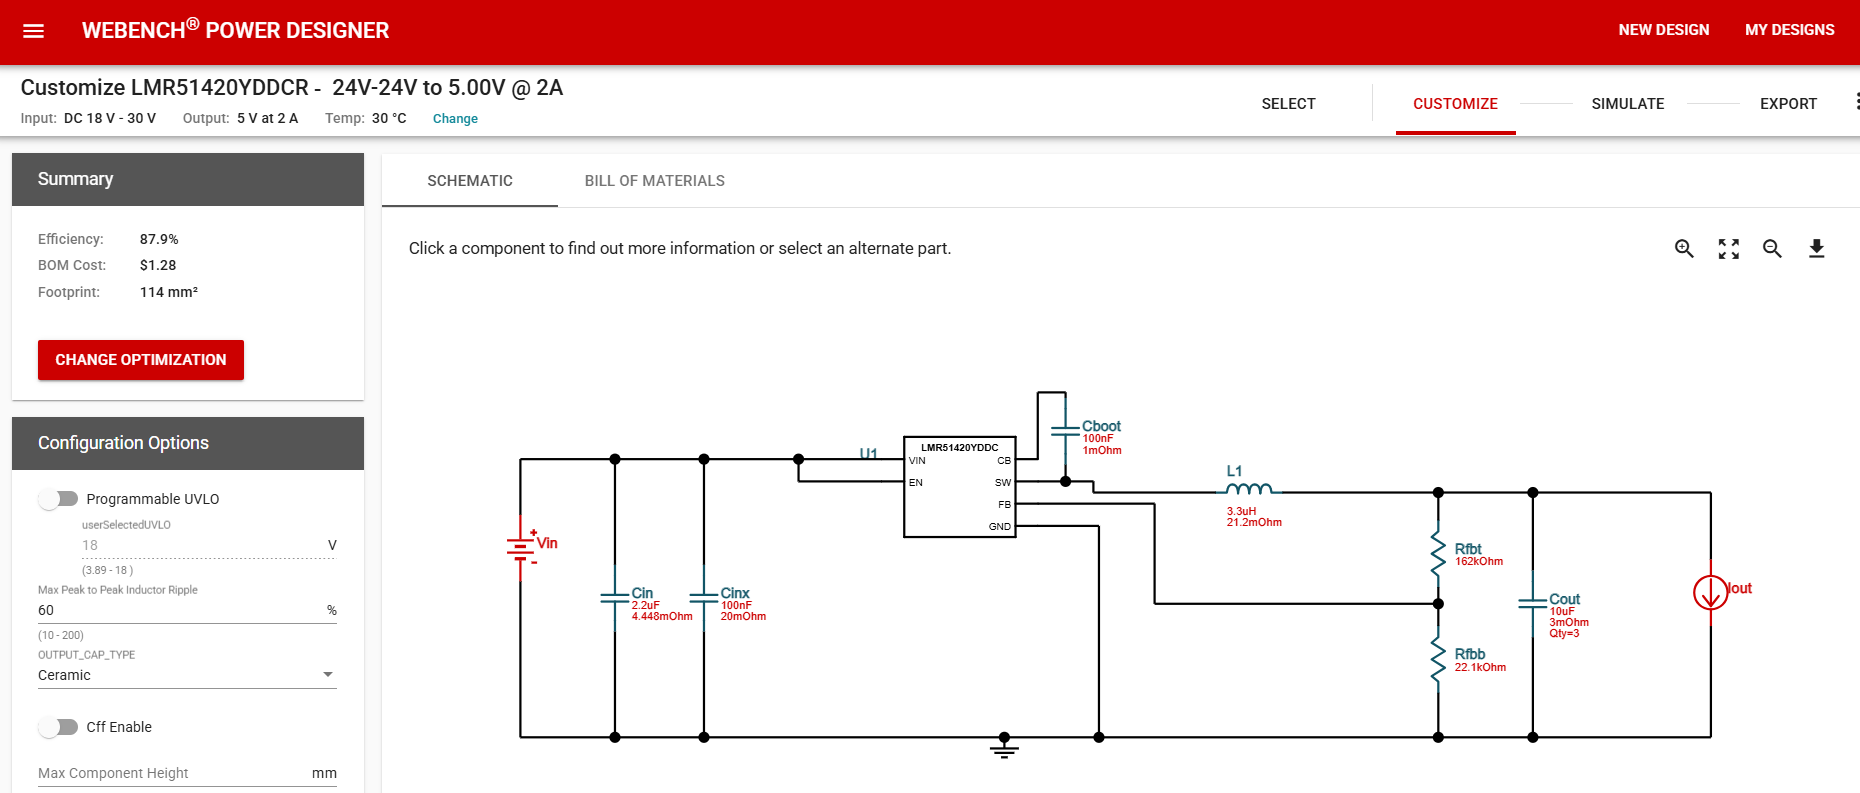Open My Designs
The width and height of the screenshot is (1860, 793).
click(1790, 30)
